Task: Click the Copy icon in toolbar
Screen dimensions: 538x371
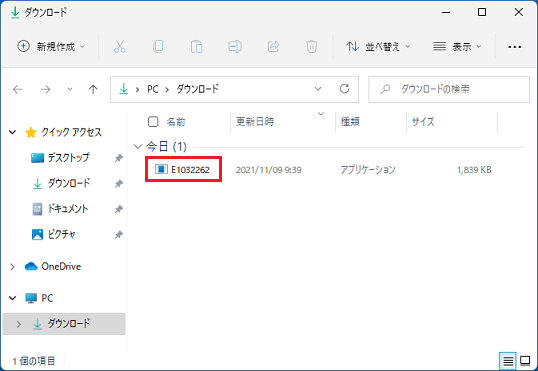Action: coord(158,46)
